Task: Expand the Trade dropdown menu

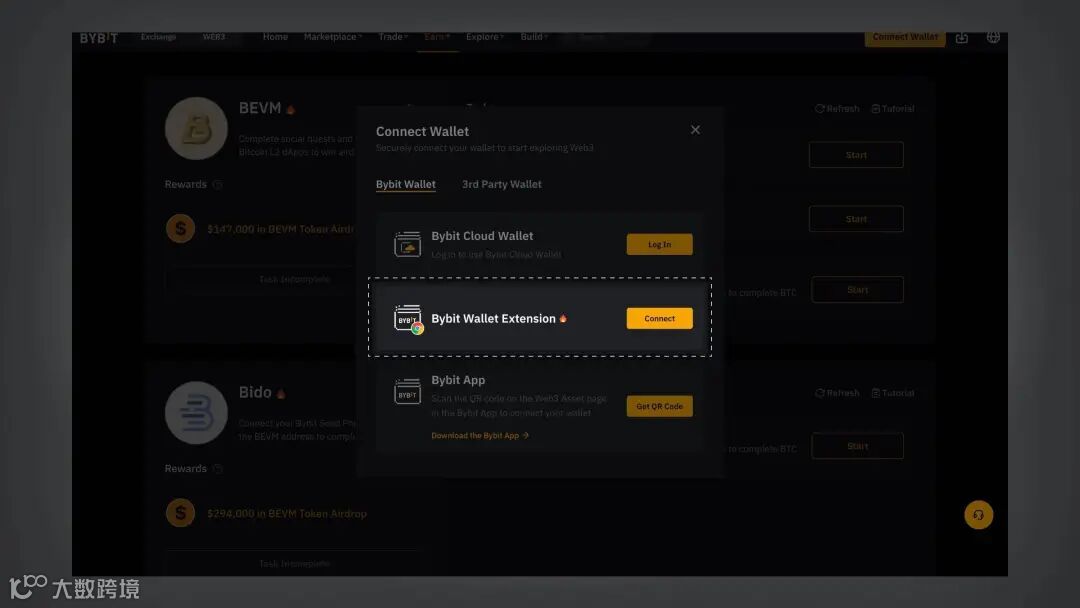Action: 393,37
